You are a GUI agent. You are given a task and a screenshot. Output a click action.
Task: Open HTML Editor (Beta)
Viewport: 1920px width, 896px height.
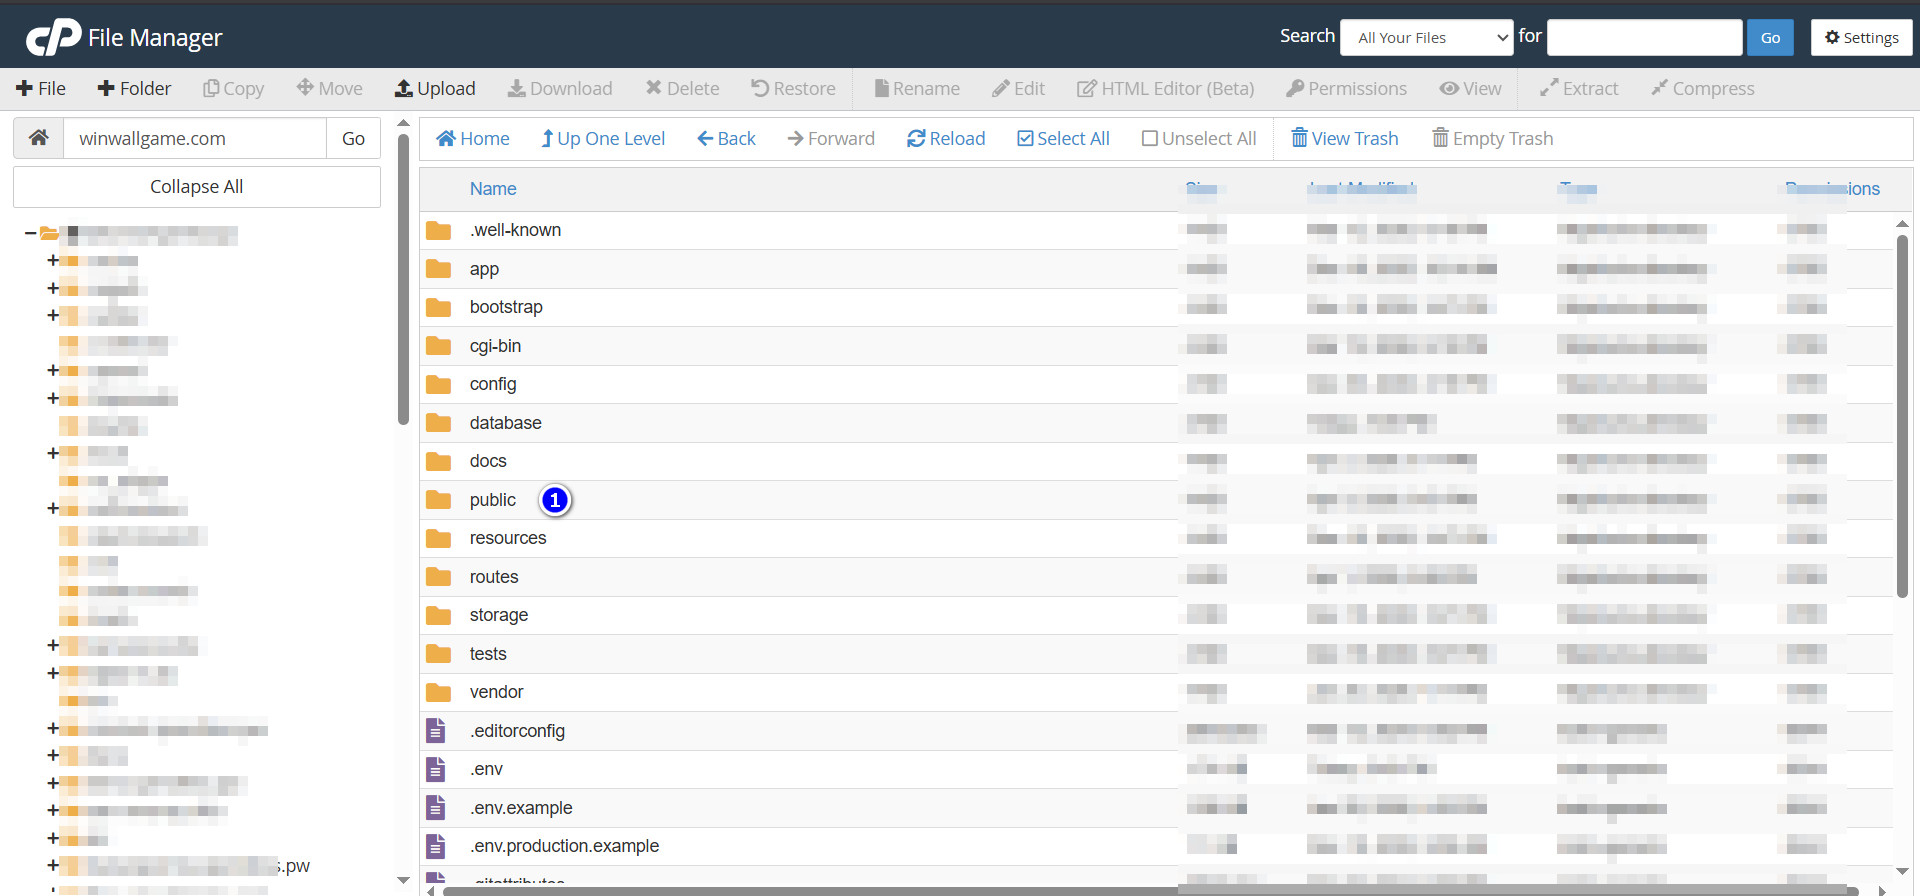point(1166,89)
